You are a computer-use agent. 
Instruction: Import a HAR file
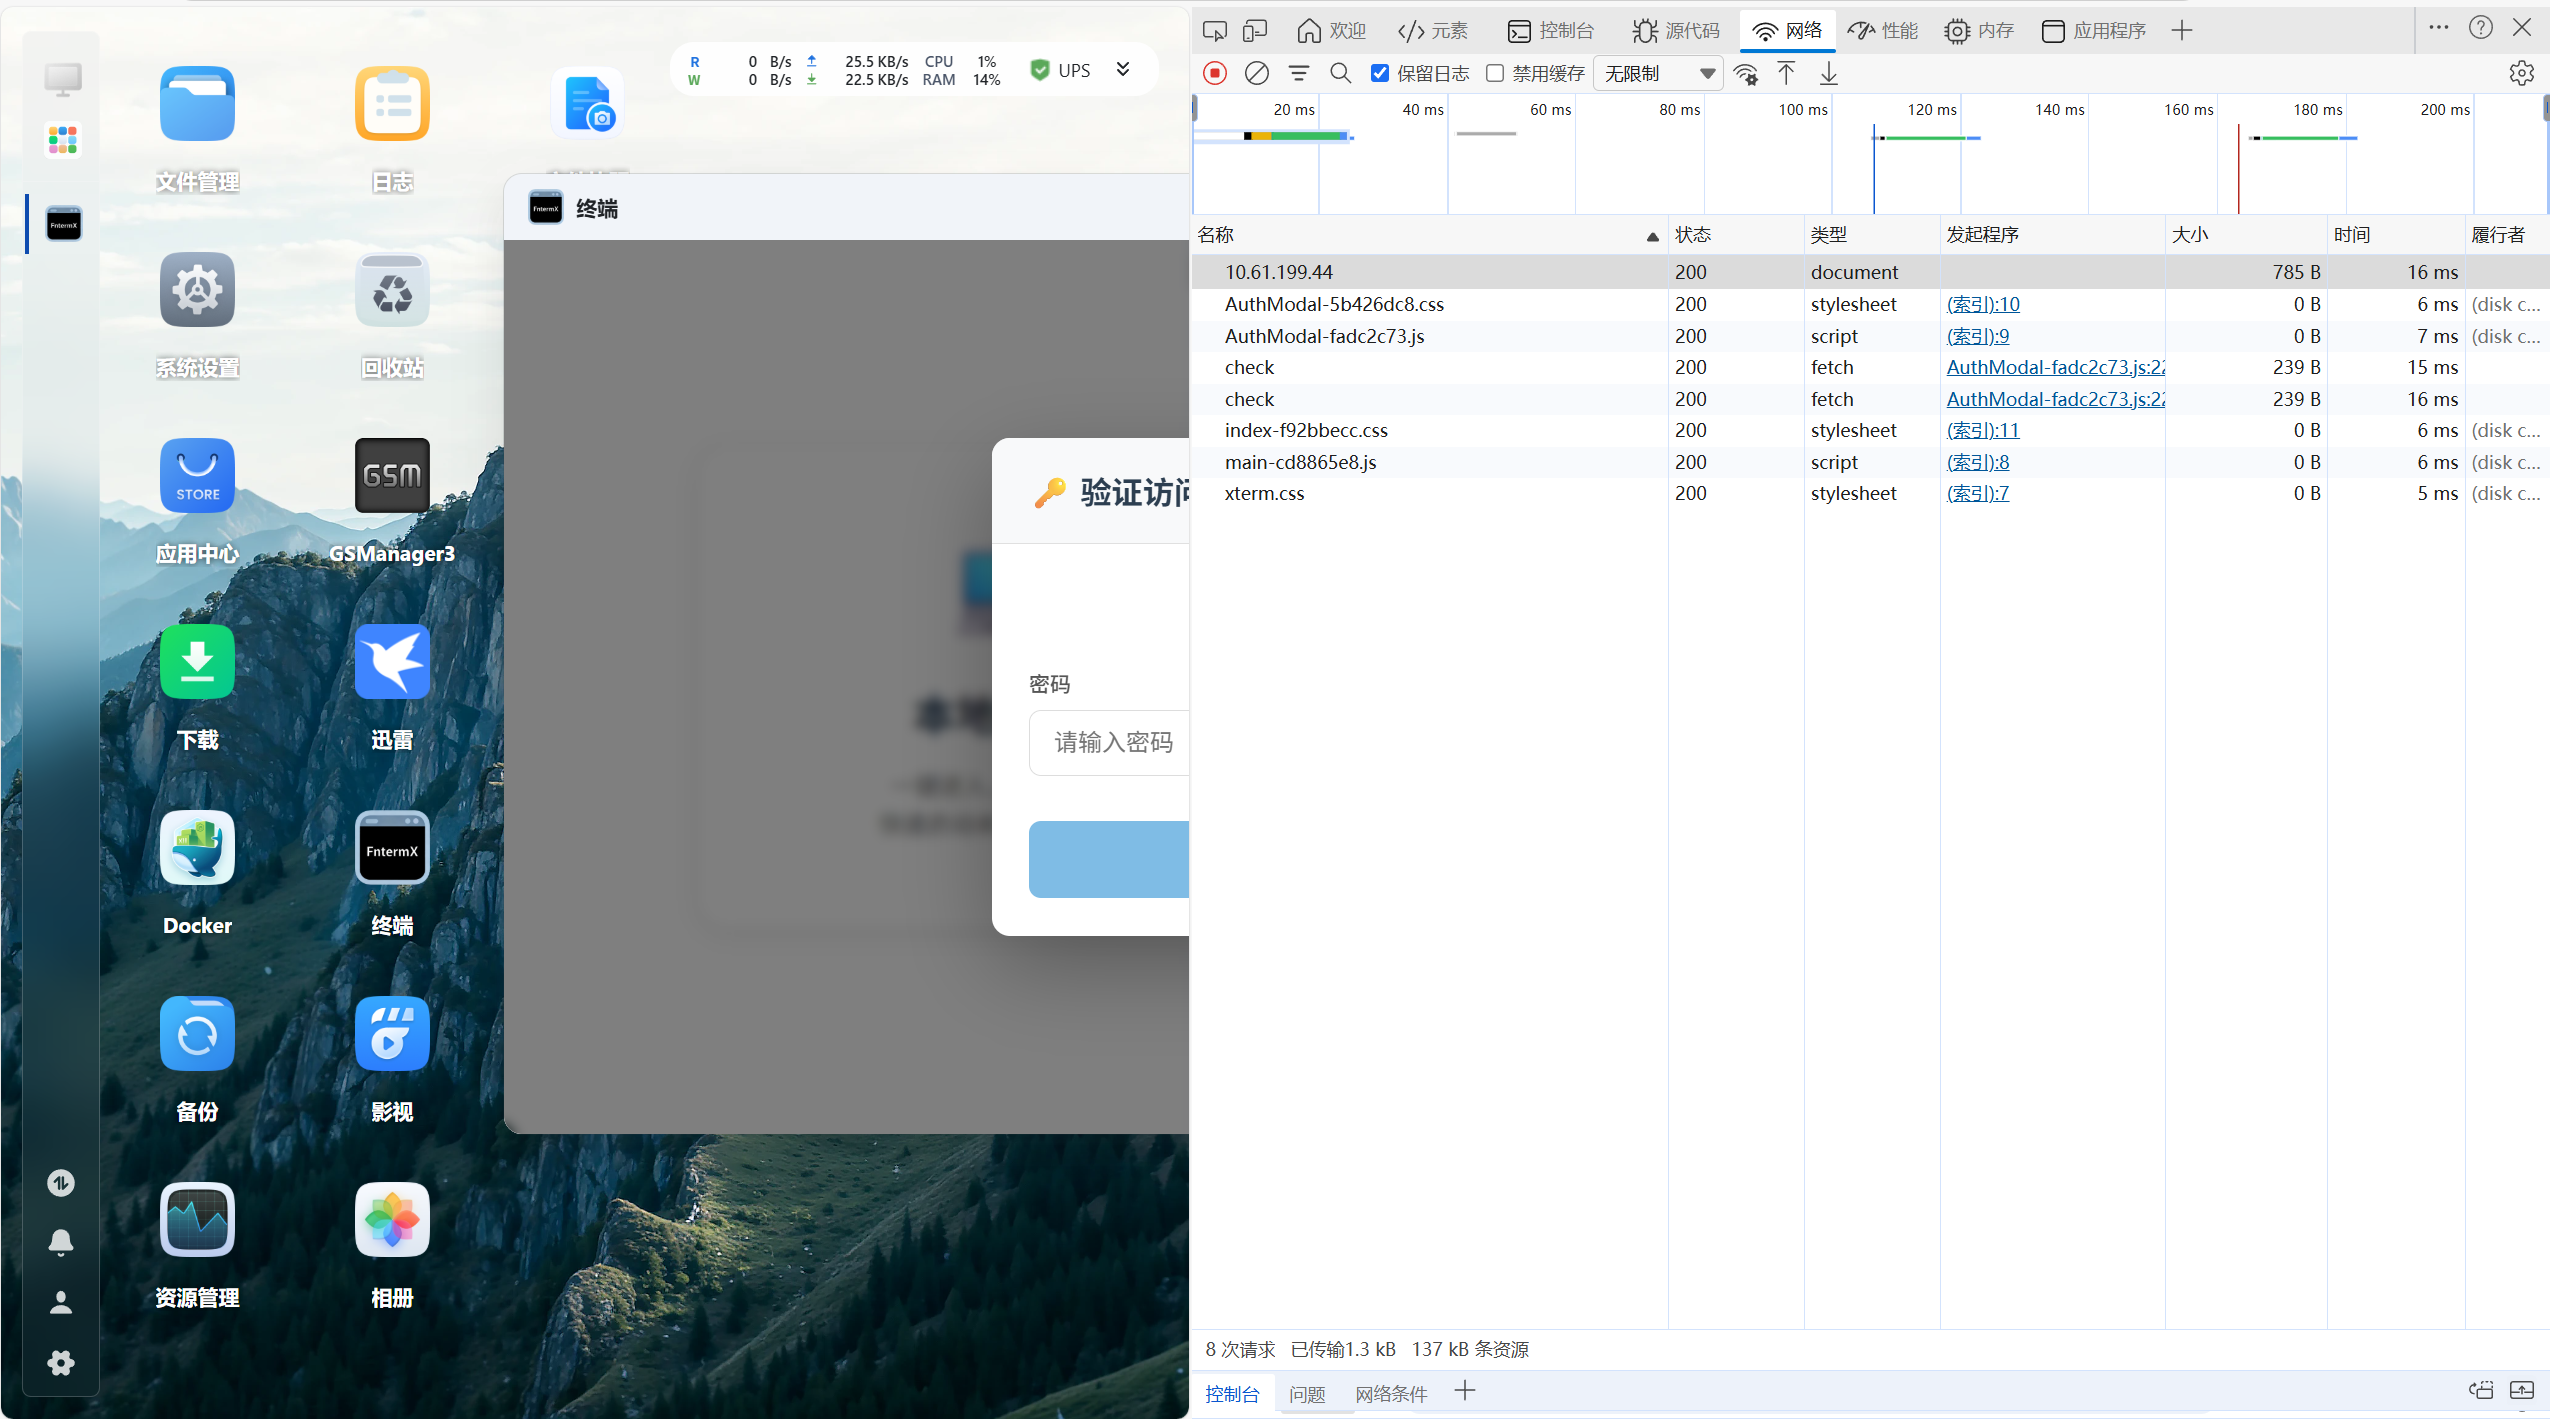pyautogui.click(x=1786, y=73)
